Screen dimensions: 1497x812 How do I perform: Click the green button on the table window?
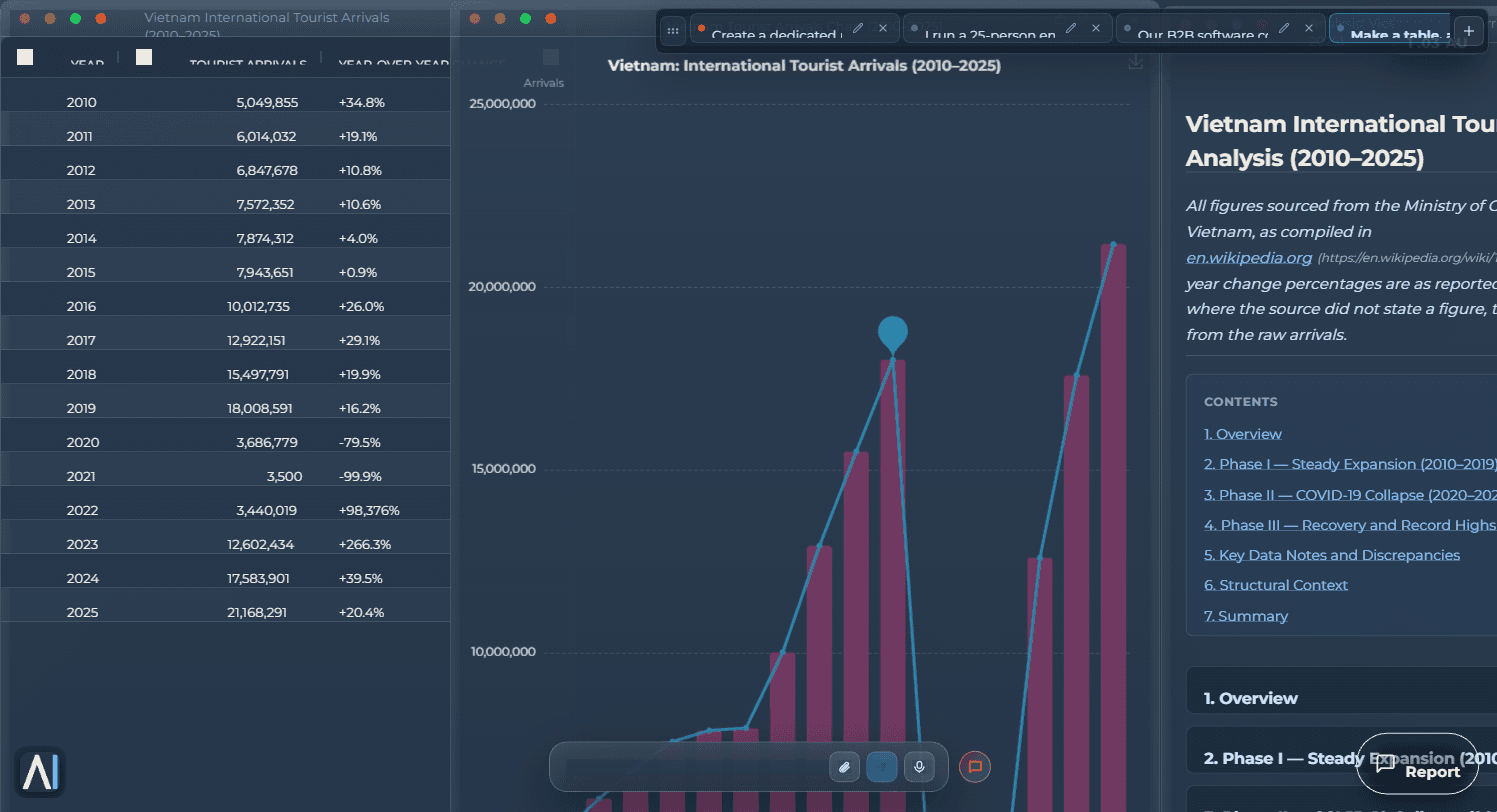pos(75,18)
